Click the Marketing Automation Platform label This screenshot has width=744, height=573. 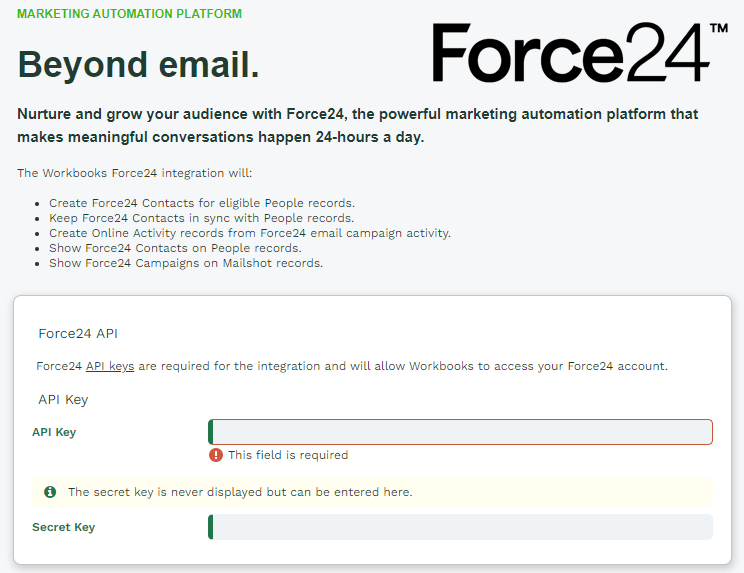[x=130, y=14]
